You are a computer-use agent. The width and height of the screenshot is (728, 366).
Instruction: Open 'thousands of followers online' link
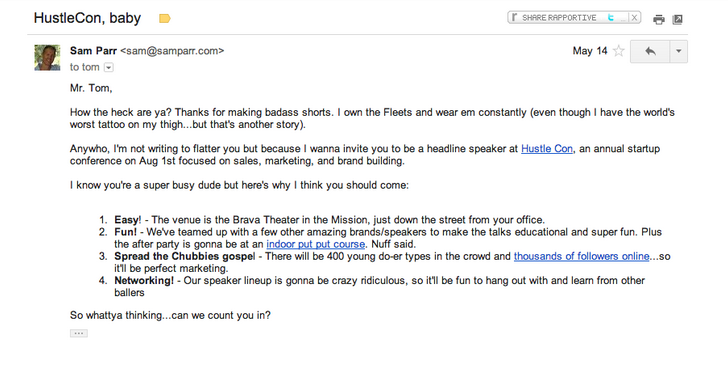[x=581, y=256]
